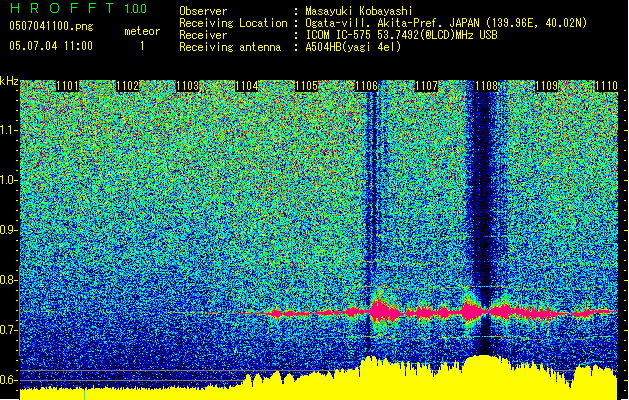629x400 pixels.
Task: Click the meteor count value 1
Action: click(142, 46)
